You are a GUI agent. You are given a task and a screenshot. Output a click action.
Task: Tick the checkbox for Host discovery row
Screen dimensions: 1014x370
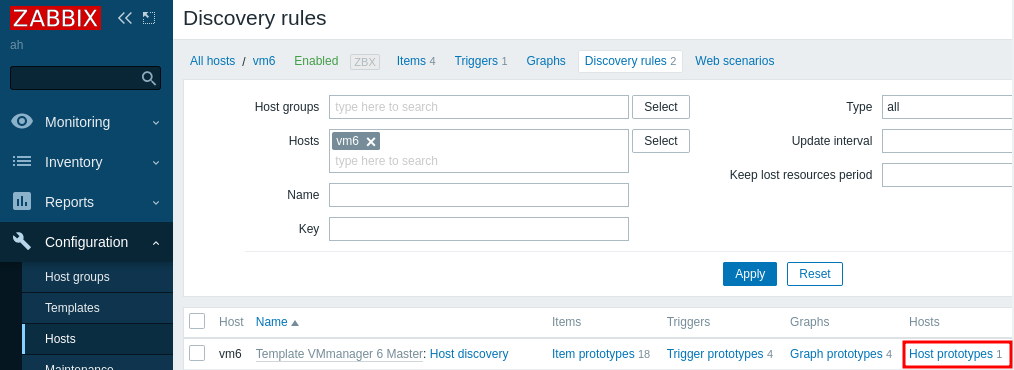pyautogui.click(x=197, y=353)
